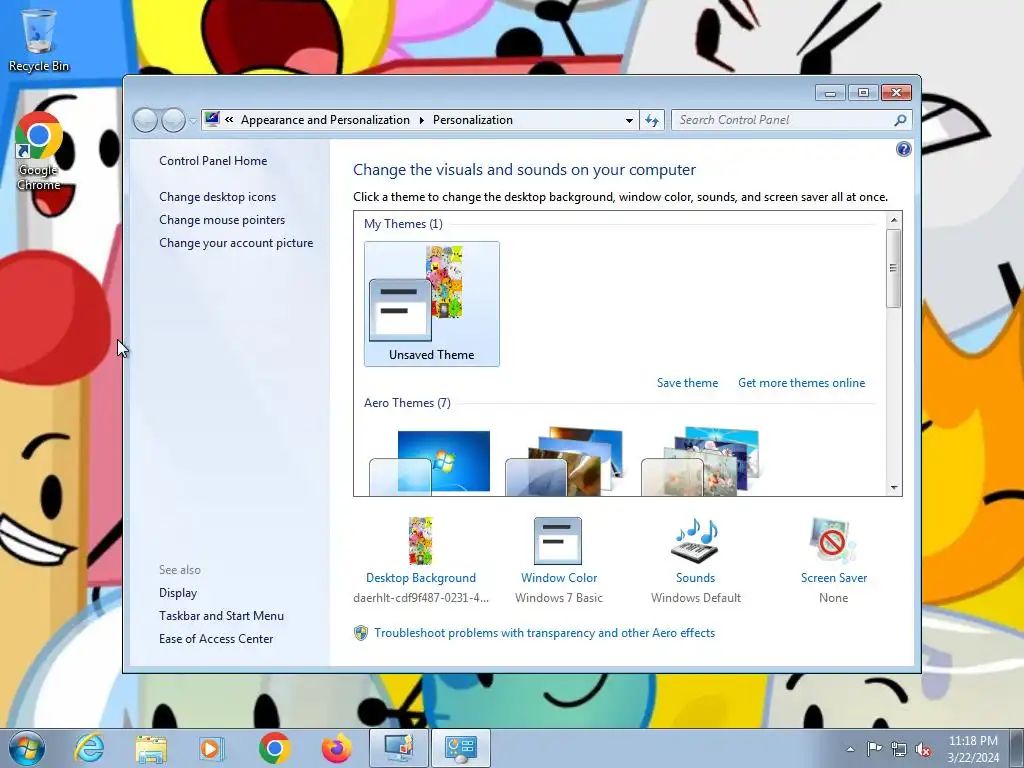
Task: Open Change mouse pointers link
Action: (x=222, y=219)
